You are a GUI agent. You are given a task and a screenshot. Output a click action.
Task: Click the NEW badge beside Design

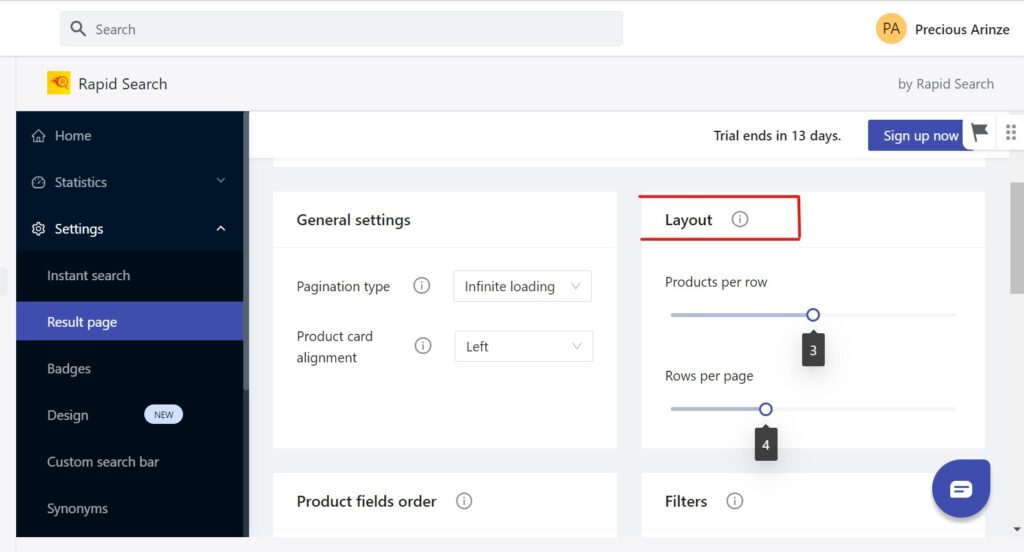click(163, 415)
